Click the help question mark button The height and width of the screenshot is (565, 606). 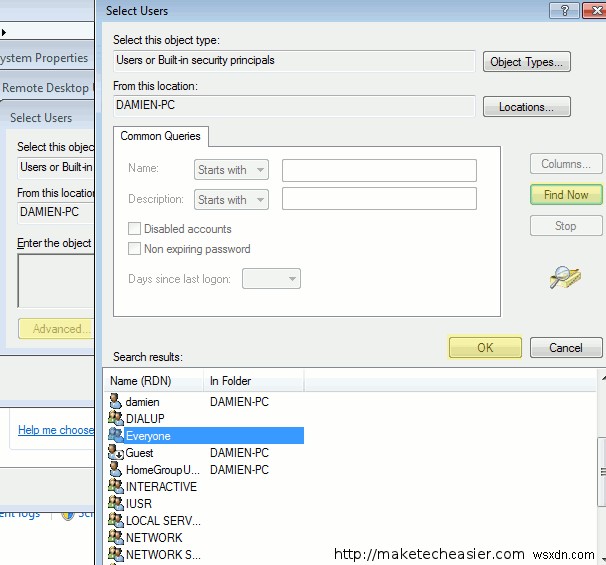(x=564, y=10)
